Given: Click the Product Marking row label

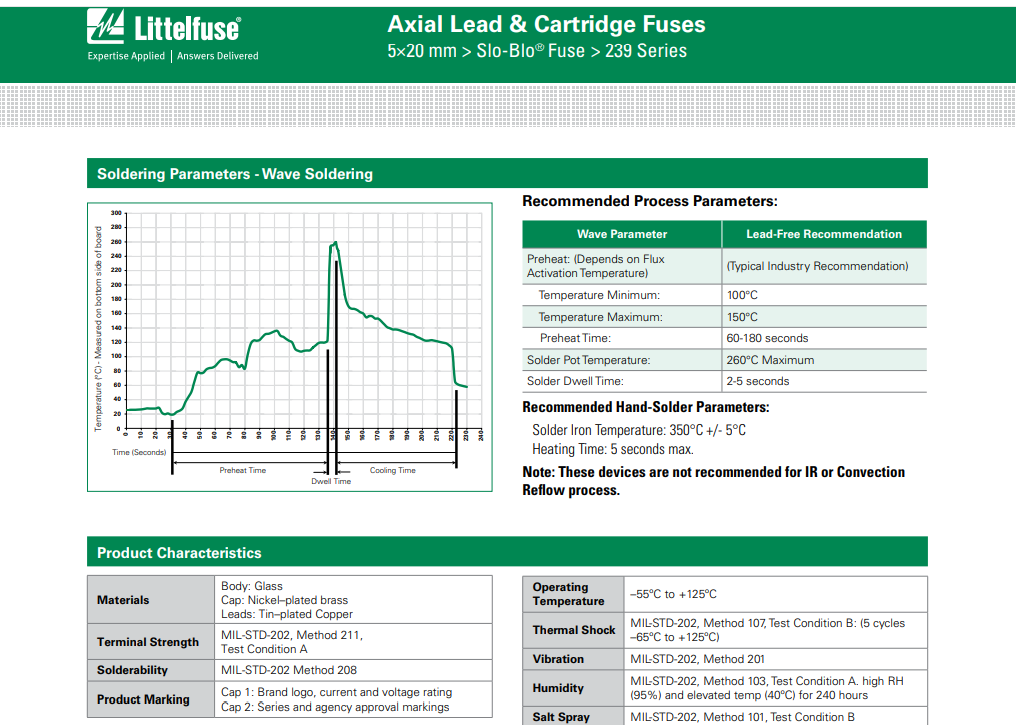Looking at the screenshot, I should [143, 699].
